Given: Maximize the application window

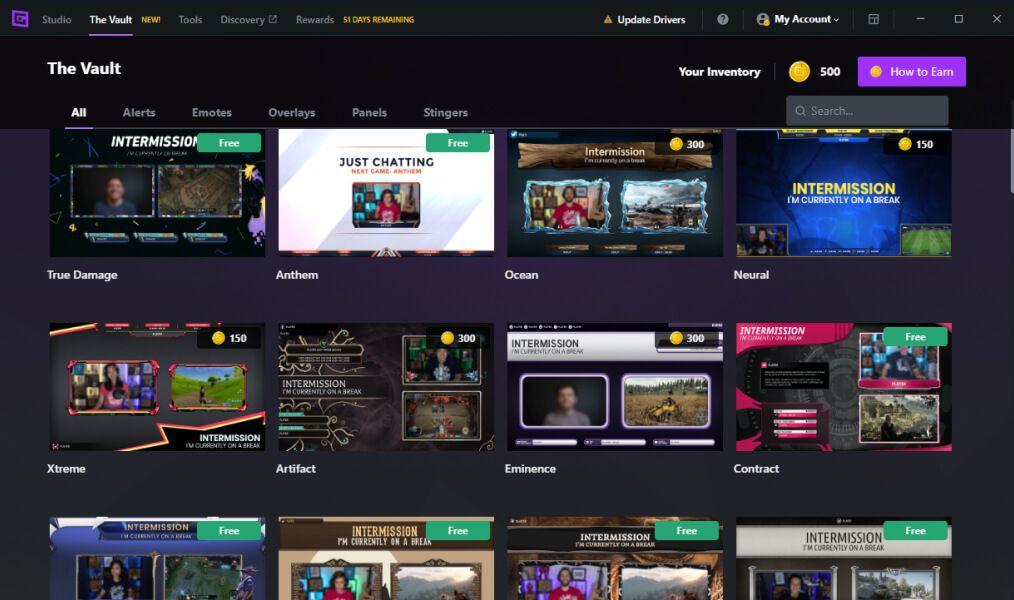Looking at the screenshot, I should click(958, 19).
